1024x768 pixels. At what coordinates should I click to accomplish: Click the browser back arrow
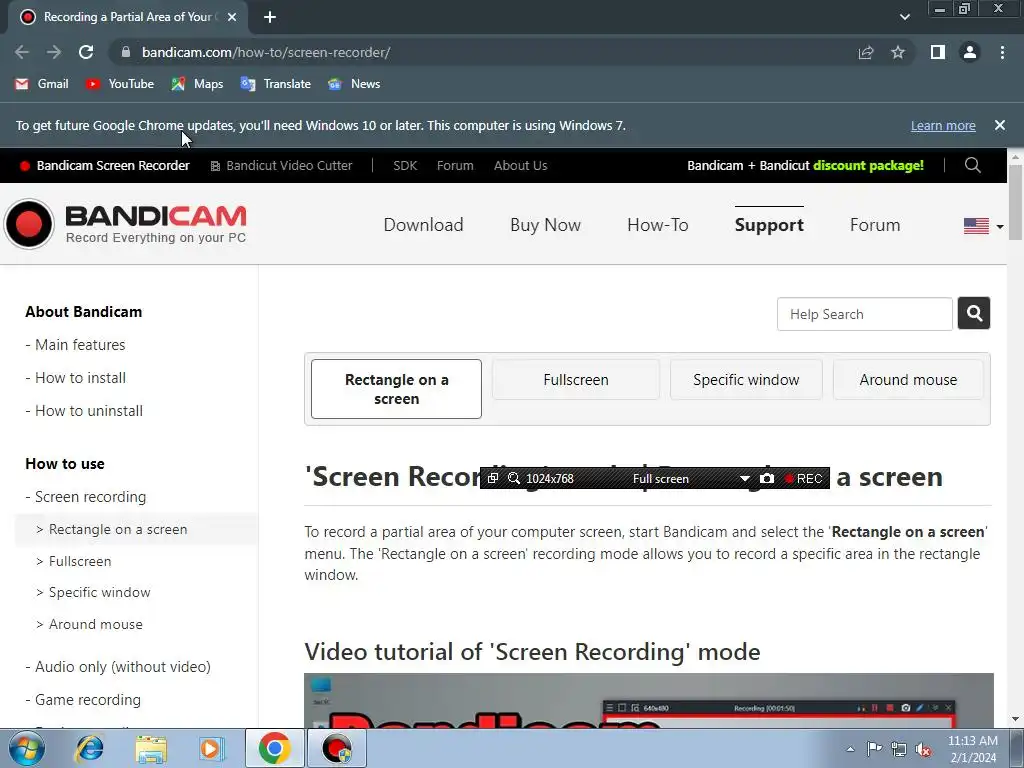pyautogui.click(x=22, y=52)
